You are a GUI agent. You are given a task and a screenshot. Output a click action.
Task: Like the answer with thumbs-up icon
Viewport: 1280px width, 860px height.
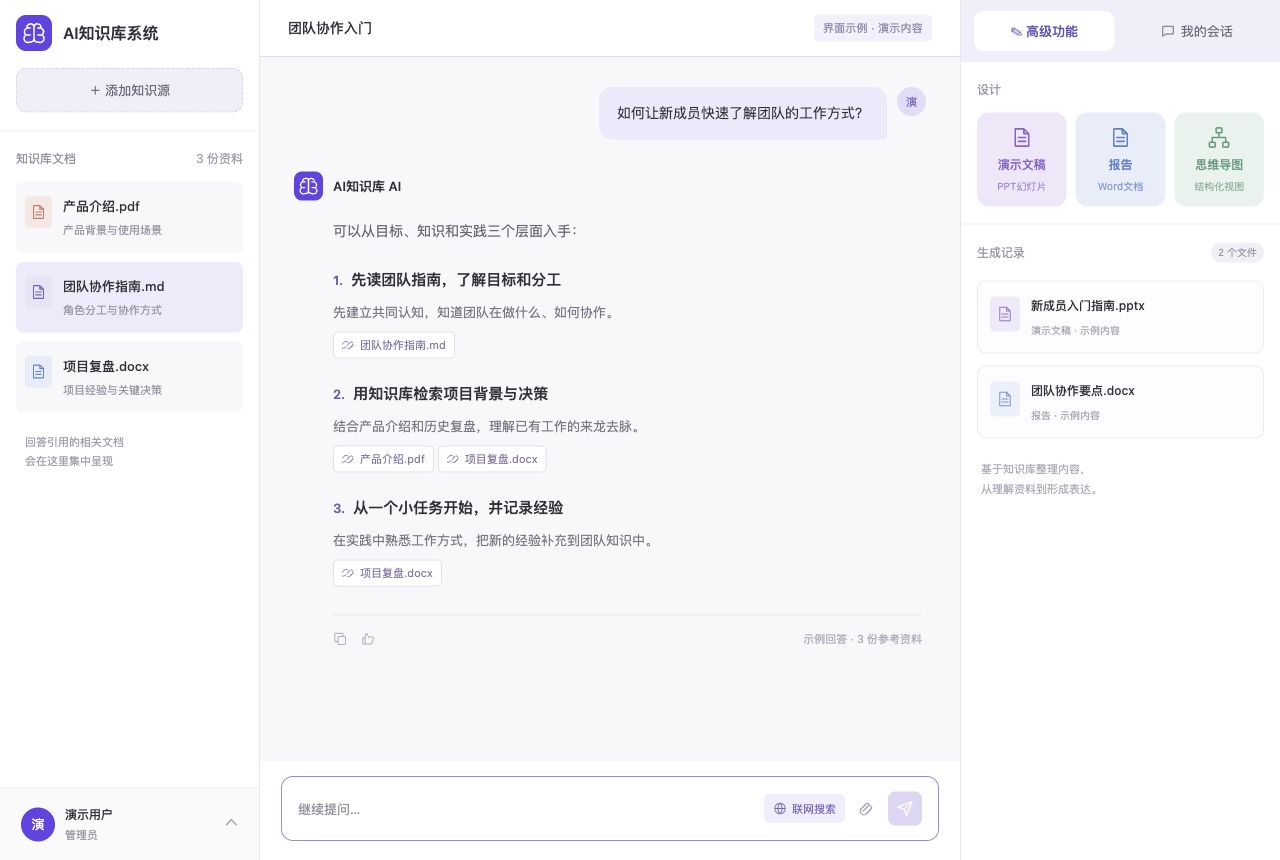[368, 639]
